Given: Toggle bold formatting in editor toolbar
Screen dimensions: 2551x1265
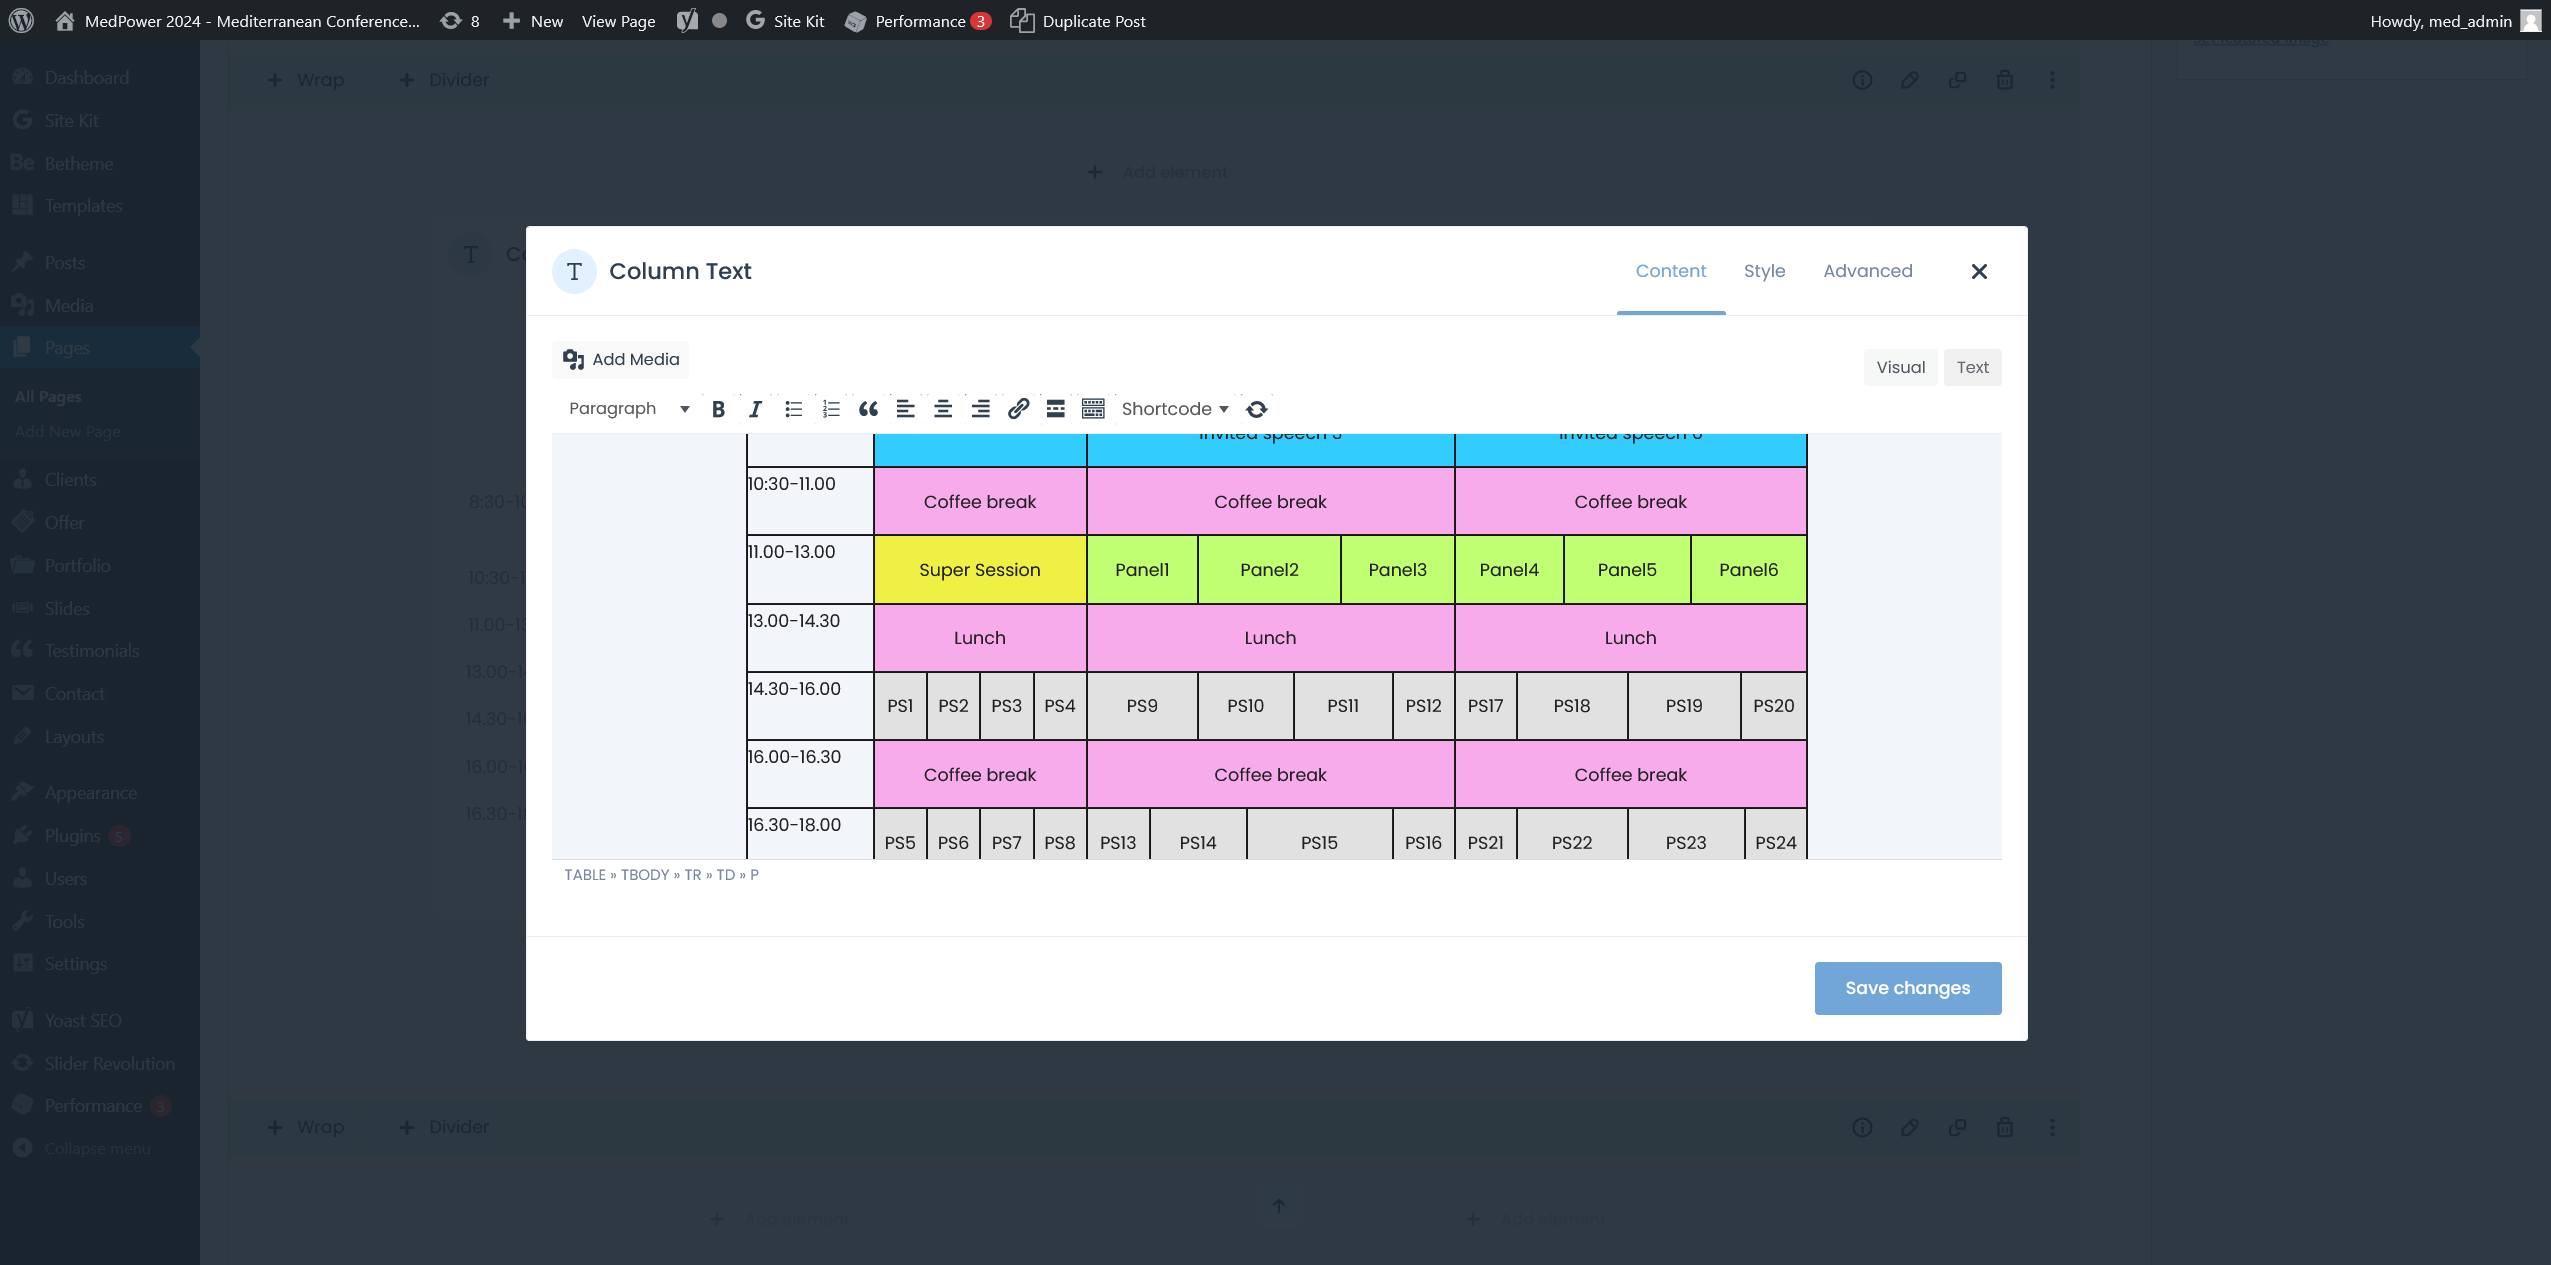Looking at the screenshot, I should pos(718,409).
